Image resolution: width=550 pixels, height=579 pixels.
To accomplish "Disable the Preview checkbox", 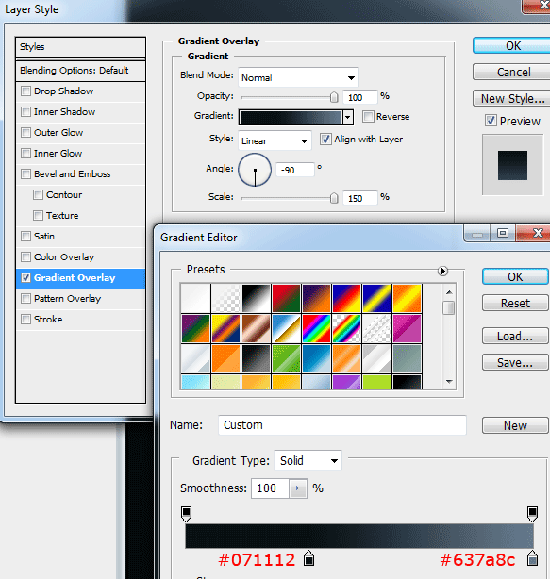I will point(491,120).
